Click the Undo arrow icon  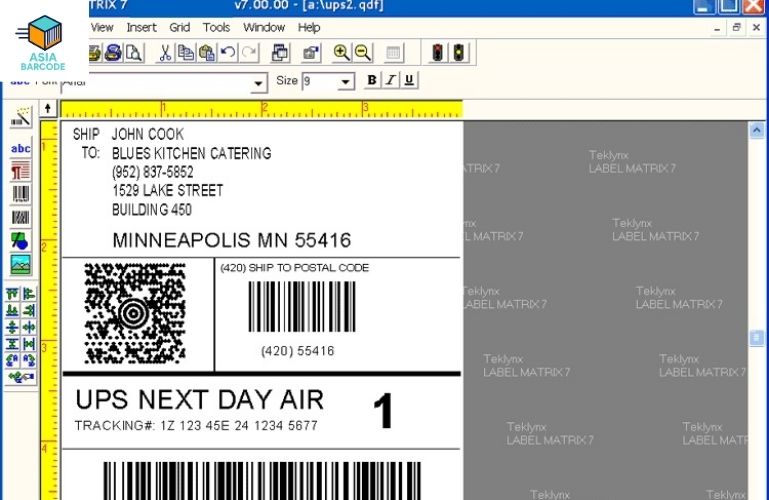coord(229,53)
